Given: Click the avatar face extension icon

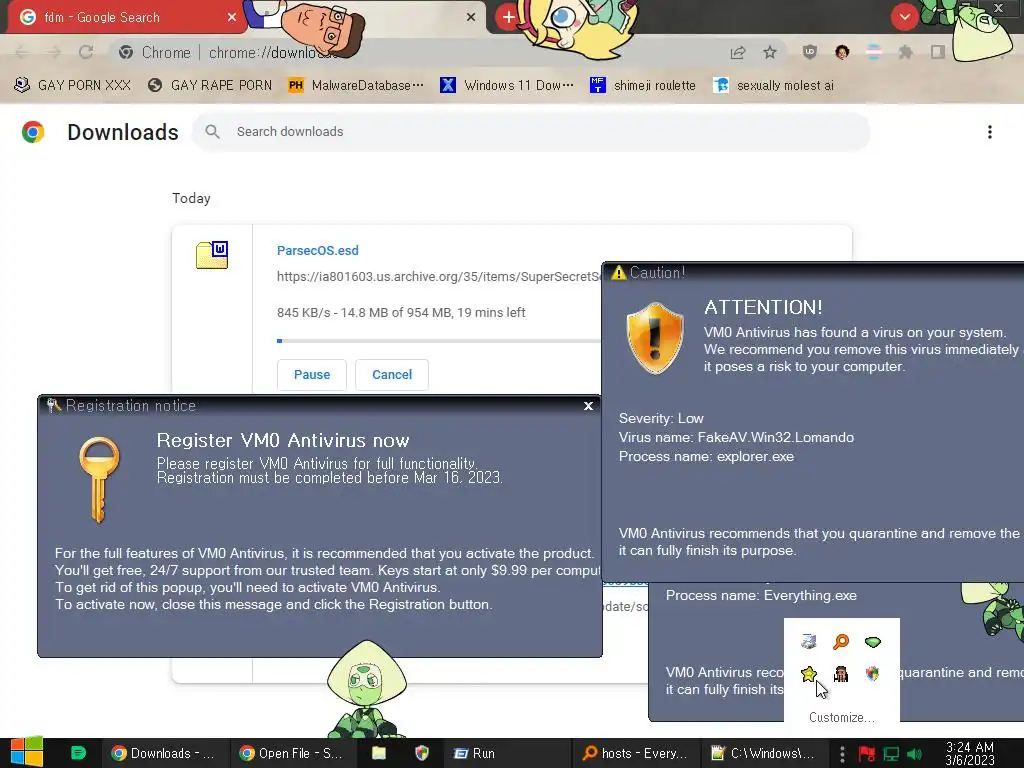Looking at the screenshot, I should pos(842,52).
